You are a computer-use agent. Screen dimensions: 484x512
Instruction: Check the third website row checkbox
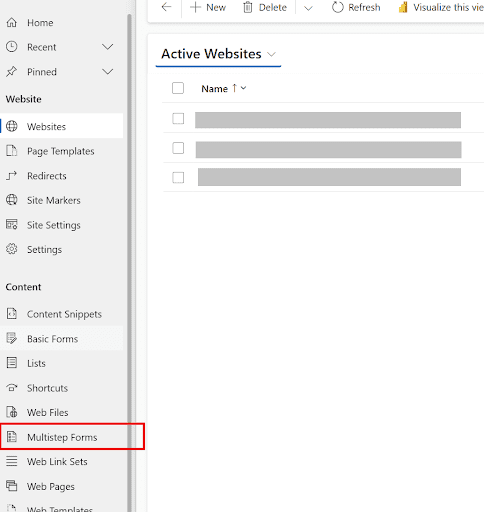(x=178, y=178)
